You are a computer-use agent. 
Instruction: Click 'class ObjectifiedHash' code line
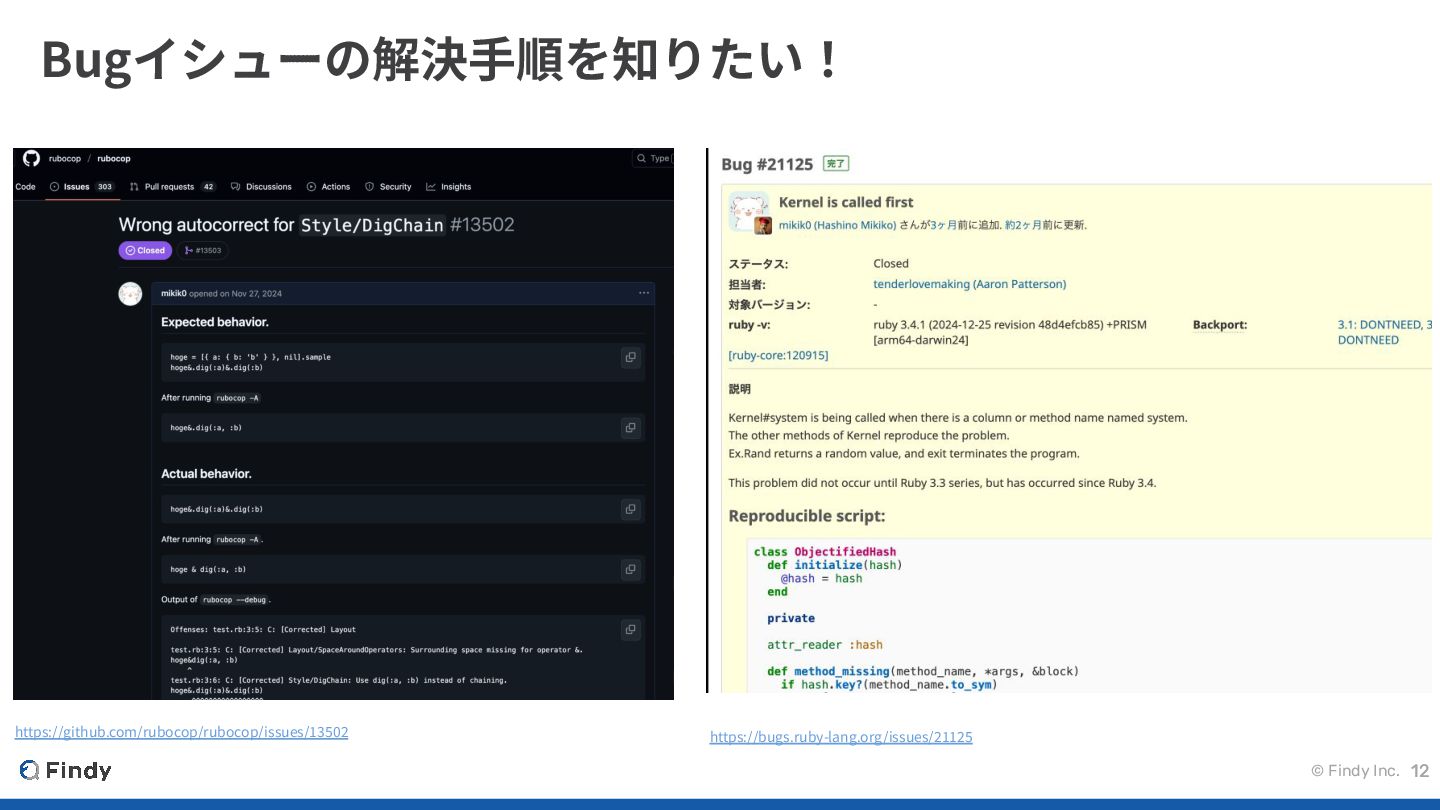[x=825, y=552]
